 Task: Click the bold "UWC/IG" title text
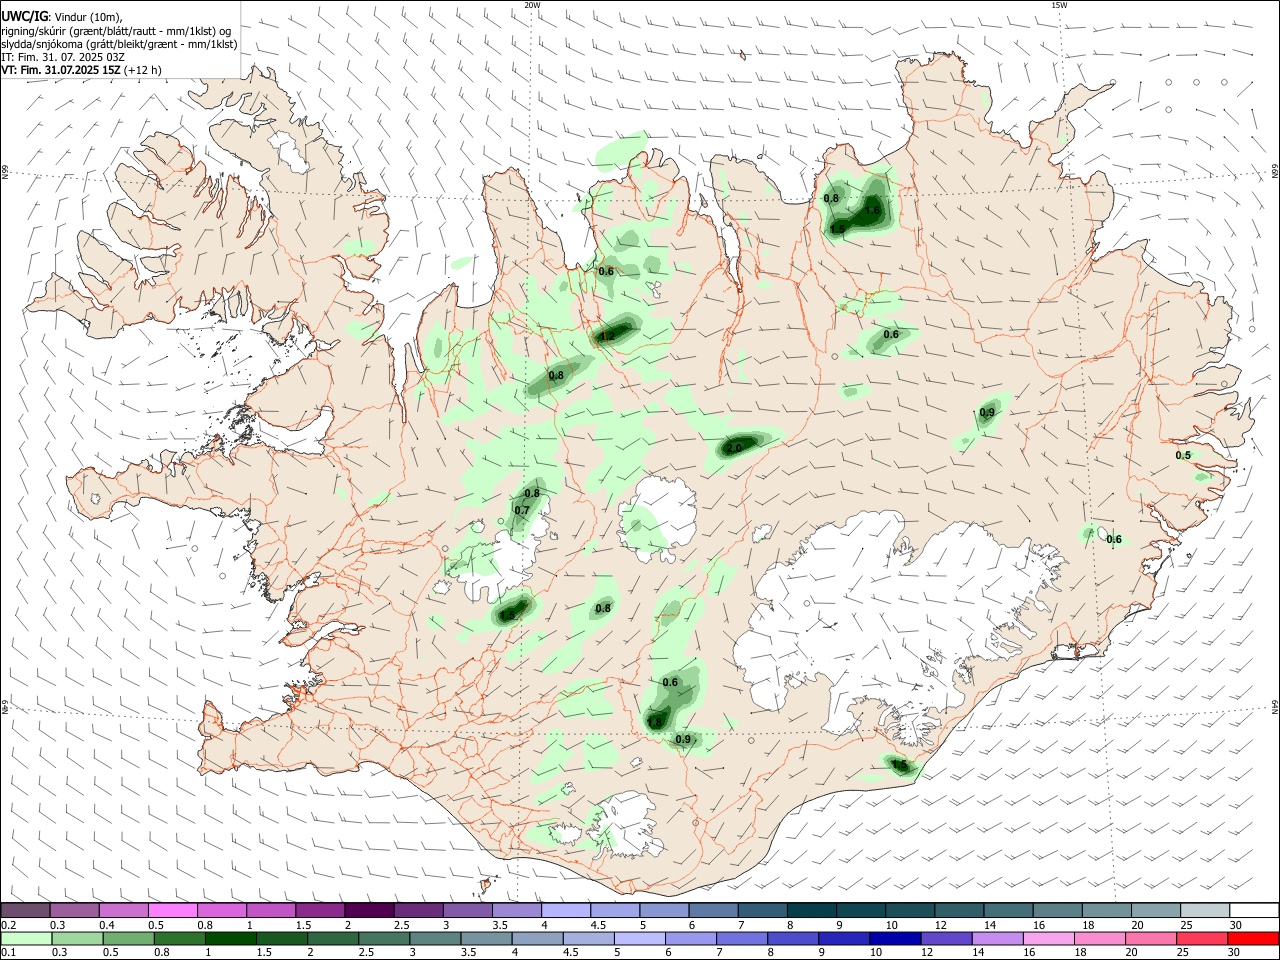(x=24, y=16)
